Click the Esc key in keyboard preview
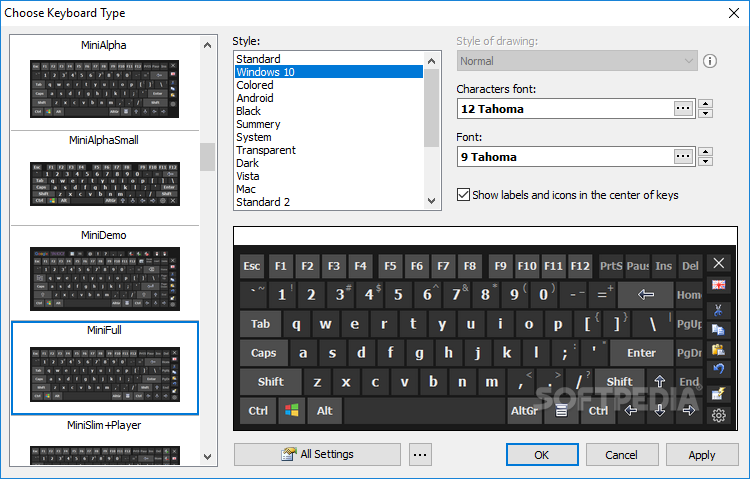This screenshot has height=479, width=750. click(x=252, y=266)
